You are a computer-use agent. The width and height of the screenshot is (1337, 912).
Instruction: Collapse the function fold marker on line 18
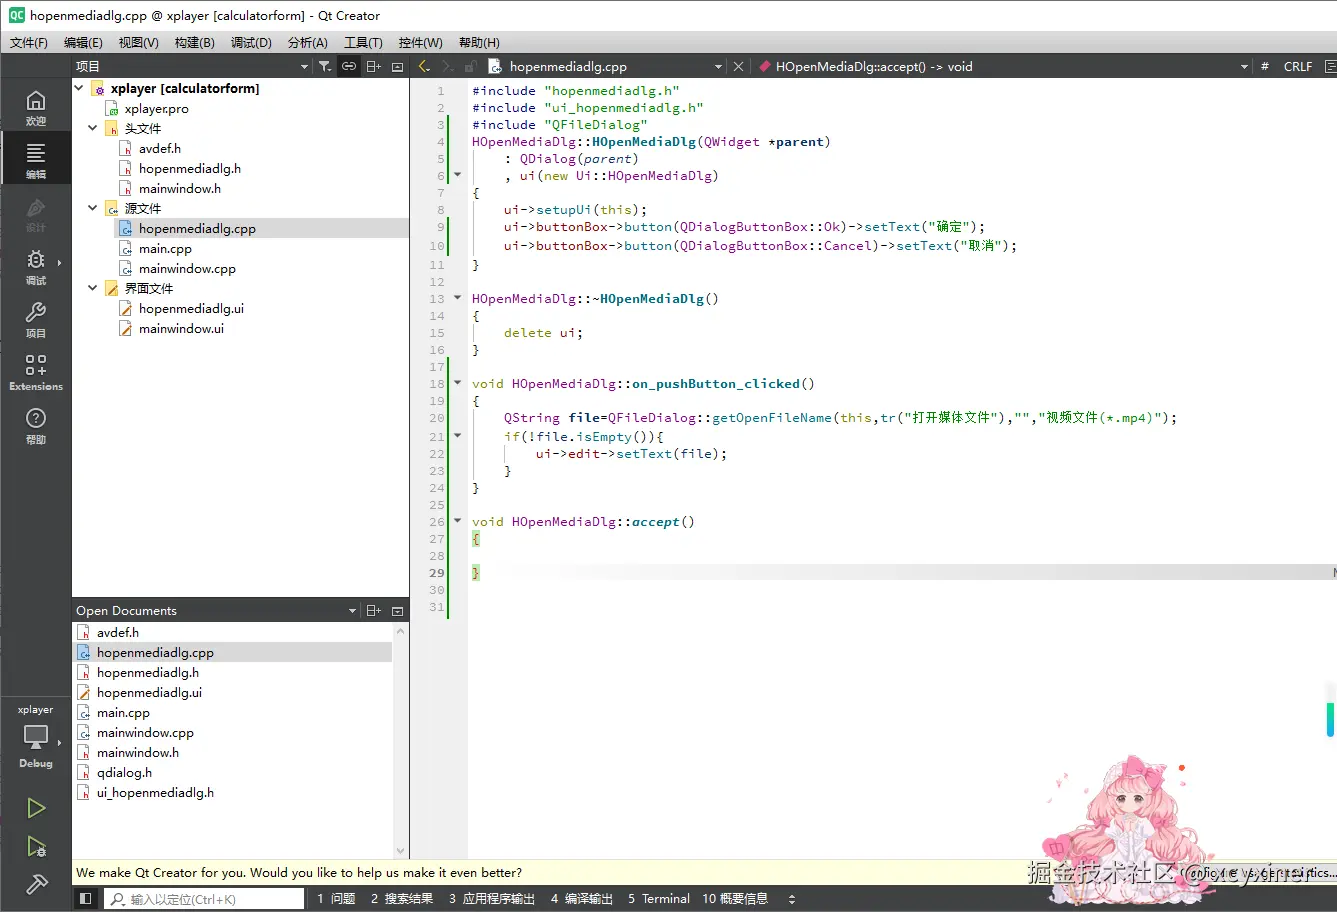pos(458,383)
